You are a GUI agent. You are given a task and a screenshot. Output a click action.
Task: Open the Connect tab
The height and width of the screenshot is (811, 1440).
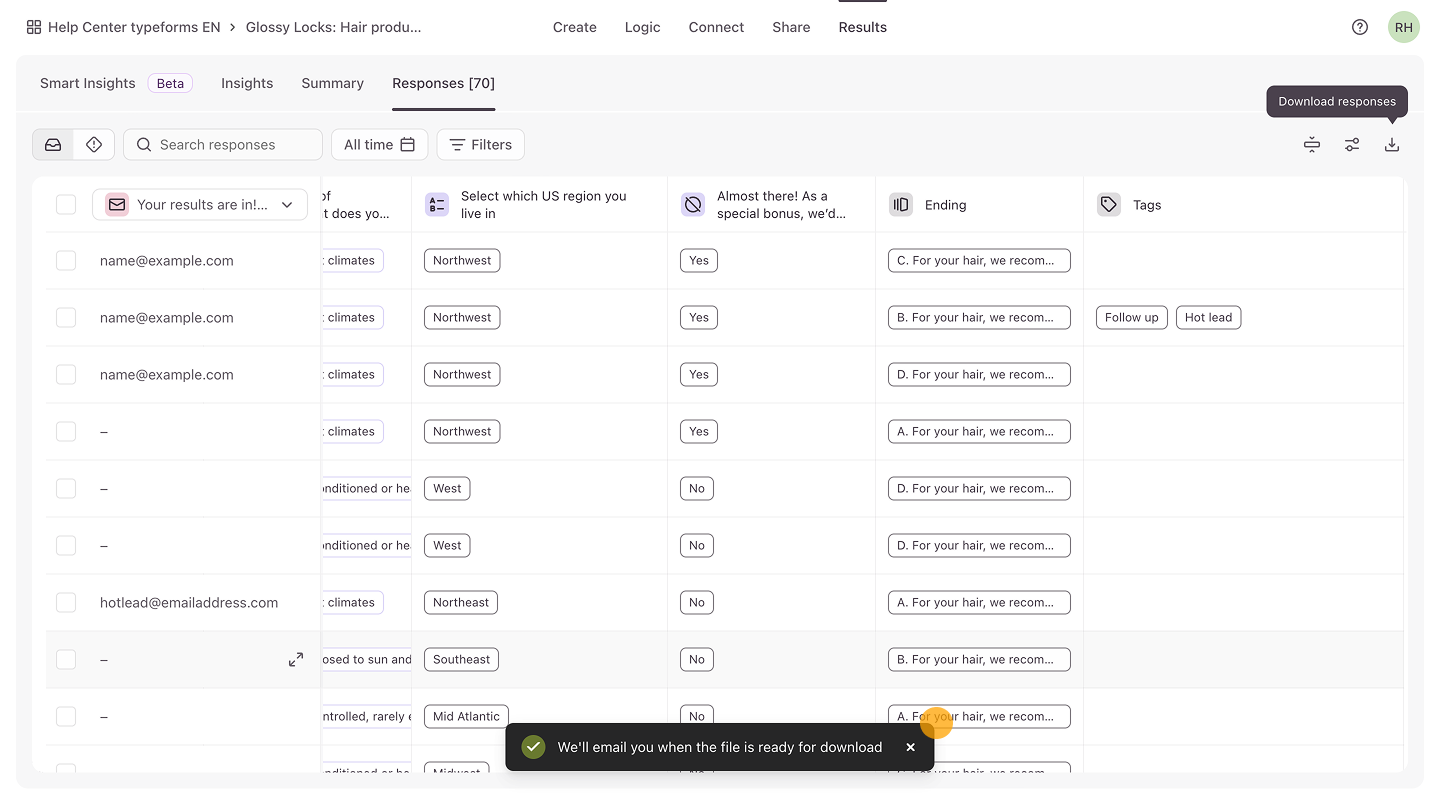pyautogui.click(x=716, y=27)
